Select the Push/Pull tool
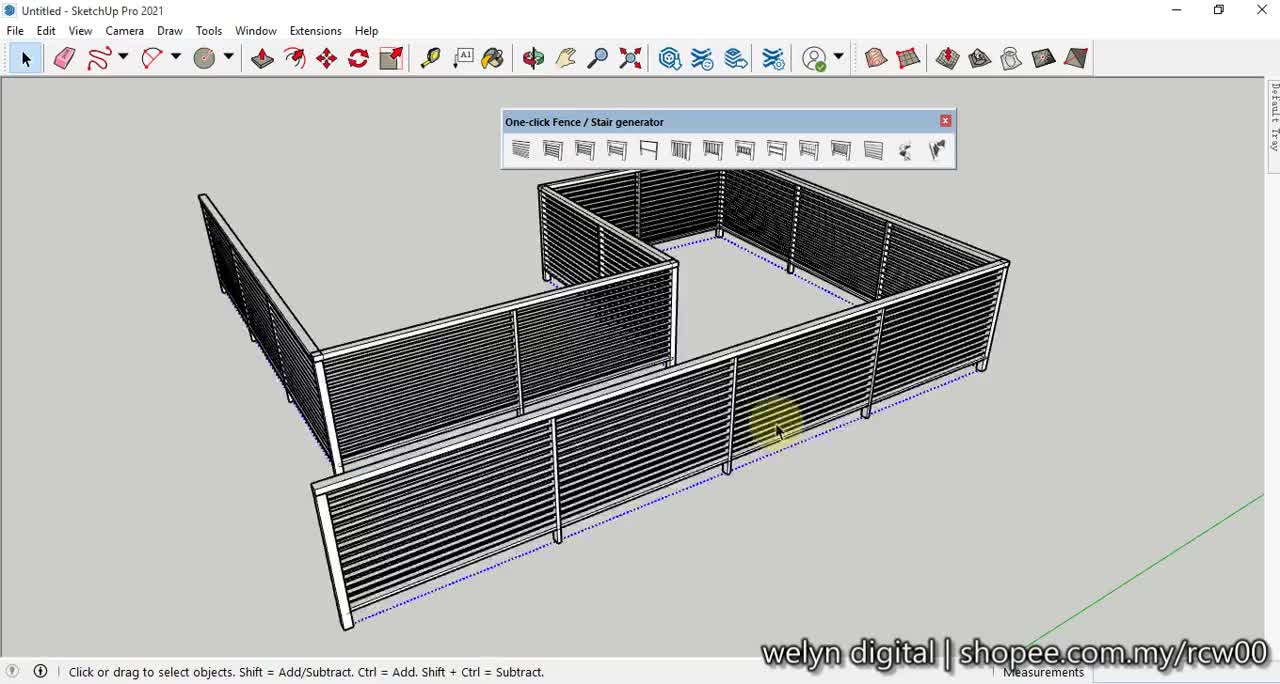This screenshot has width=1280, height=684. 262,58
